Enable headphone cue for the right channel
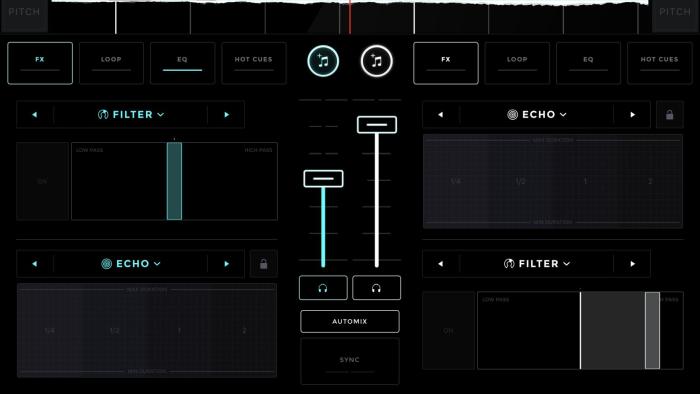Screen dimensions: 700x394 pyautogui.click(x=376, y=288)
